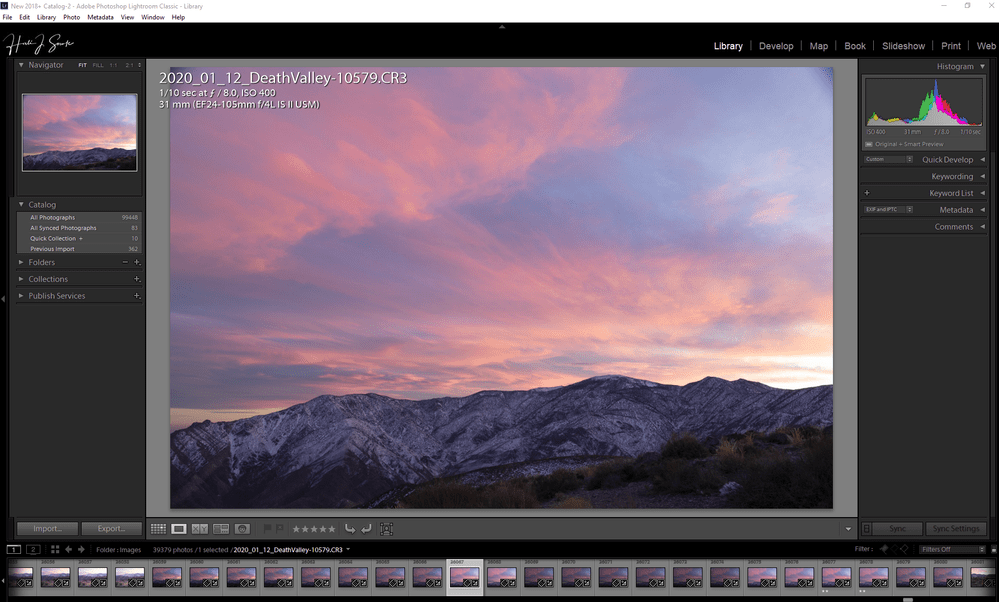999x602 pixels.
Task: Switch to the Develop module
Action: click(776, 45)
